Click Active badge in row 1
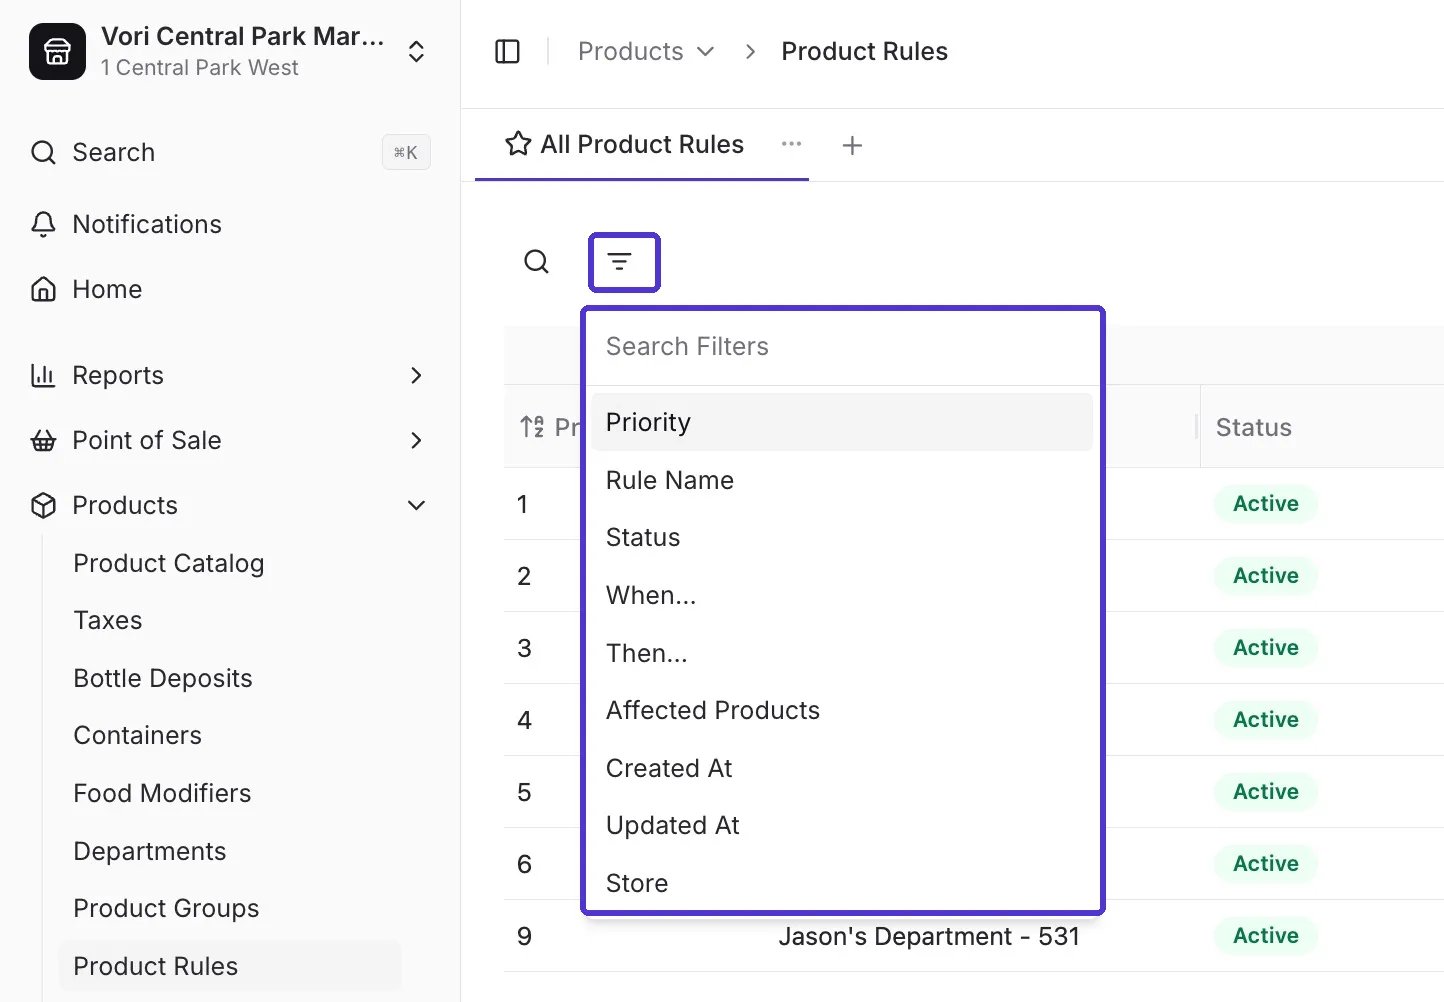Screen dimensions: 1444x1002 pyautogui.click(x=1266, y=504)
